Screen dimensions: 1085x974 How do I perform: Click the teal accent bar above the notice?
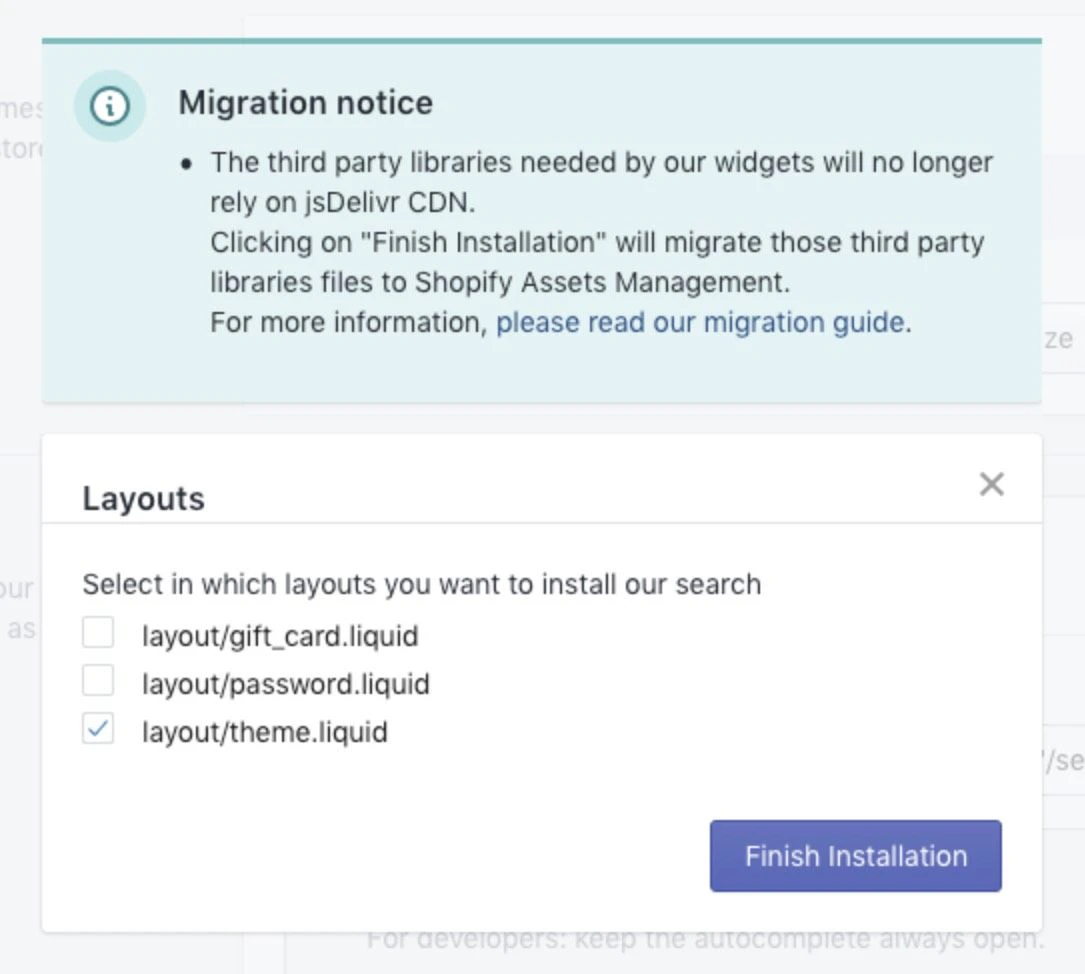[542, 42]
